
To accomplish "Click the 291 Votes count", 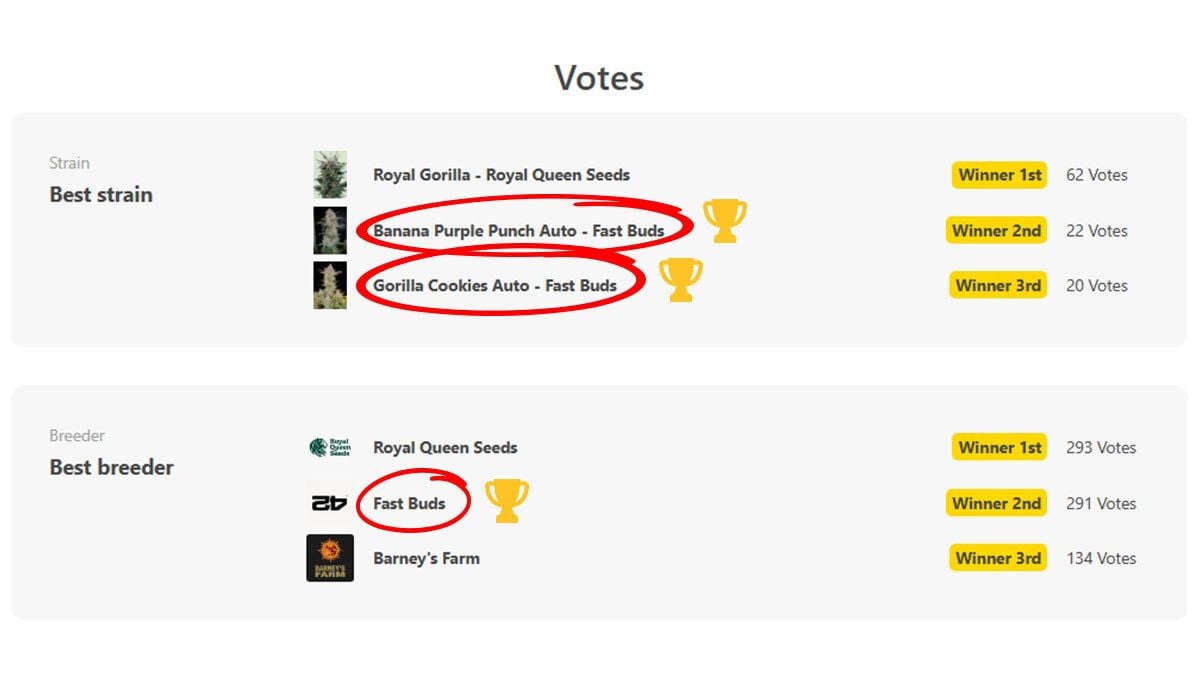I will pos(1101,503).
